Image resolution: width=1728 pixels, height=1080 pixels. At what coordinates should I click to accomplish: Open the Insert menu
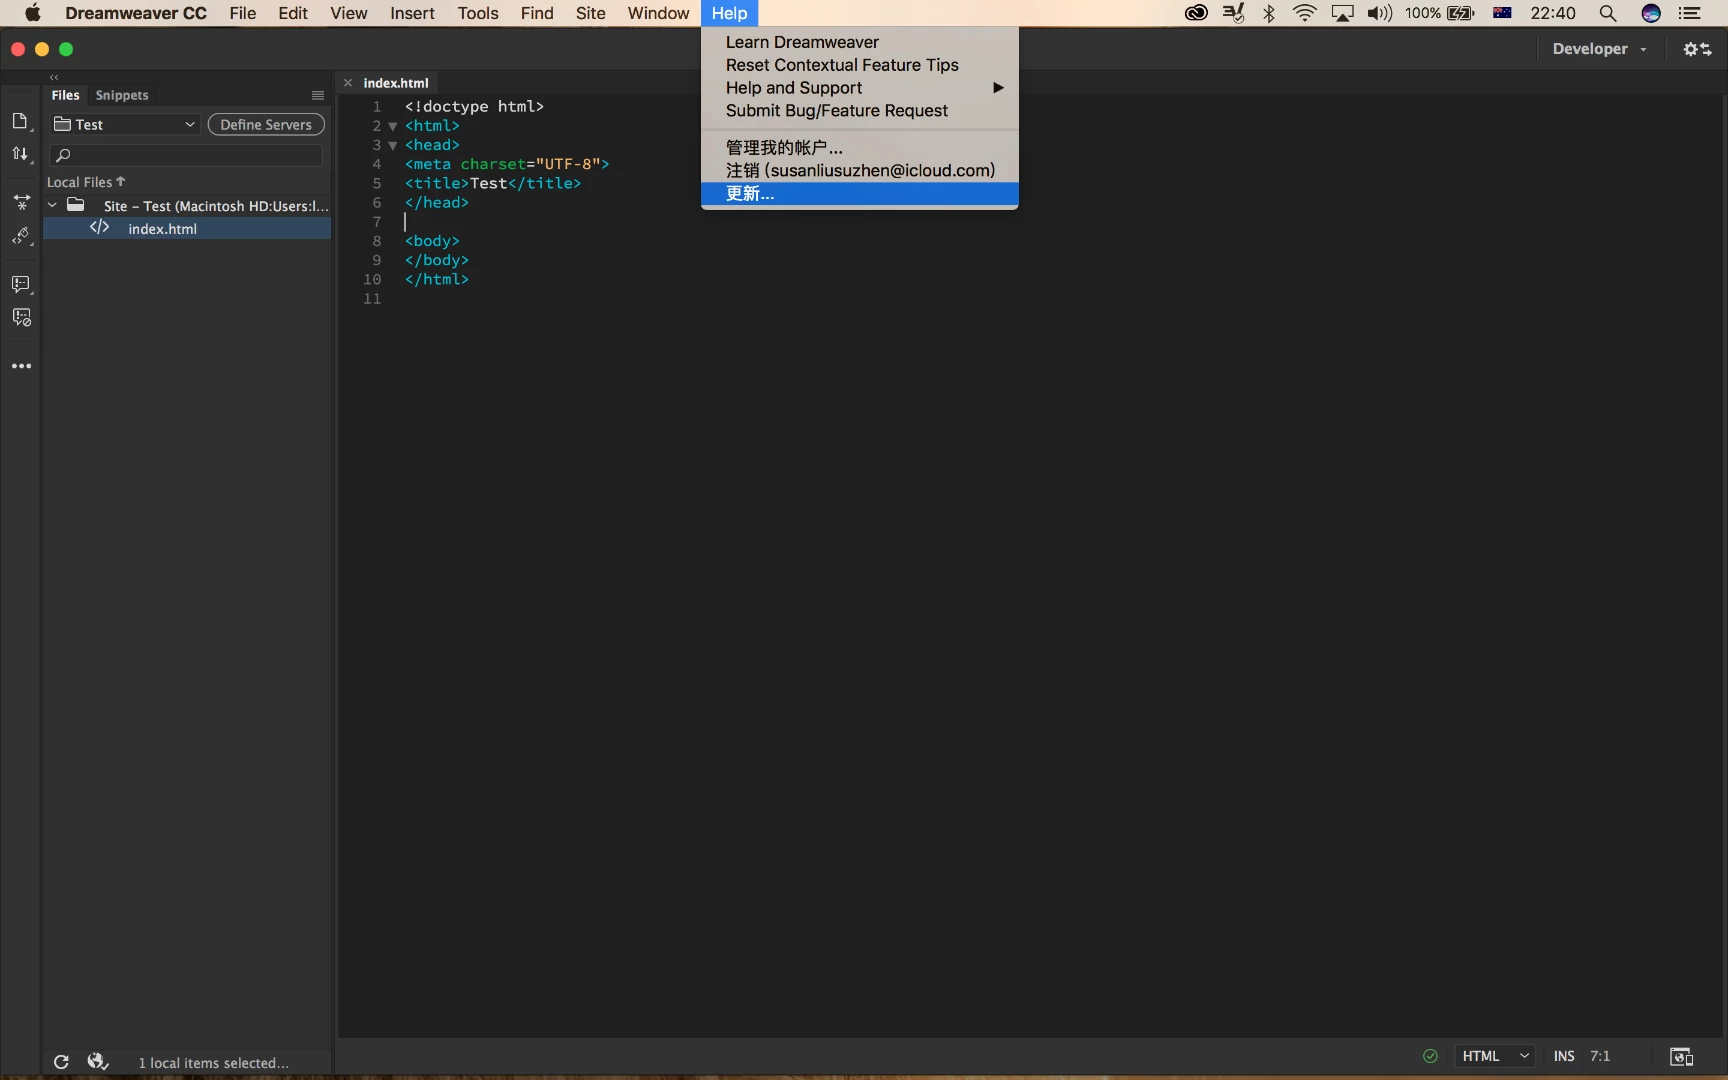pos(412,13)
